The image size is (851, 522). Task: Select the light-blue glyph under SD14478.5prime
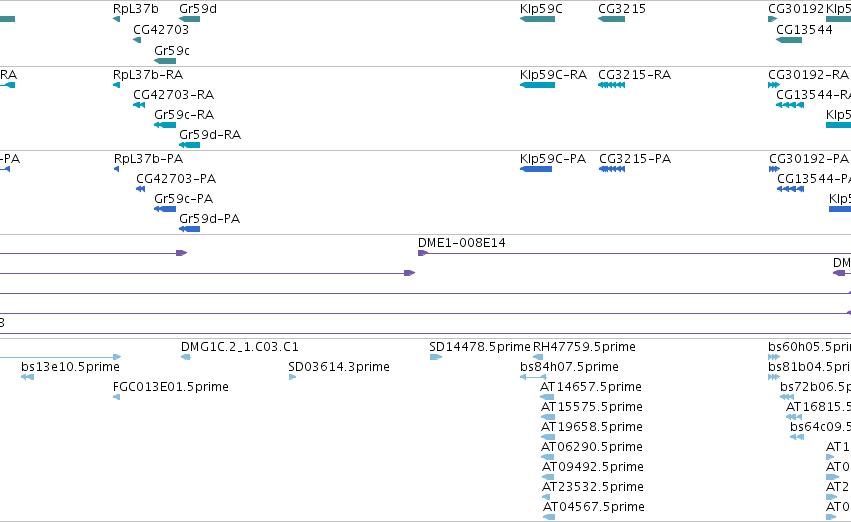[x=435, y=357]
